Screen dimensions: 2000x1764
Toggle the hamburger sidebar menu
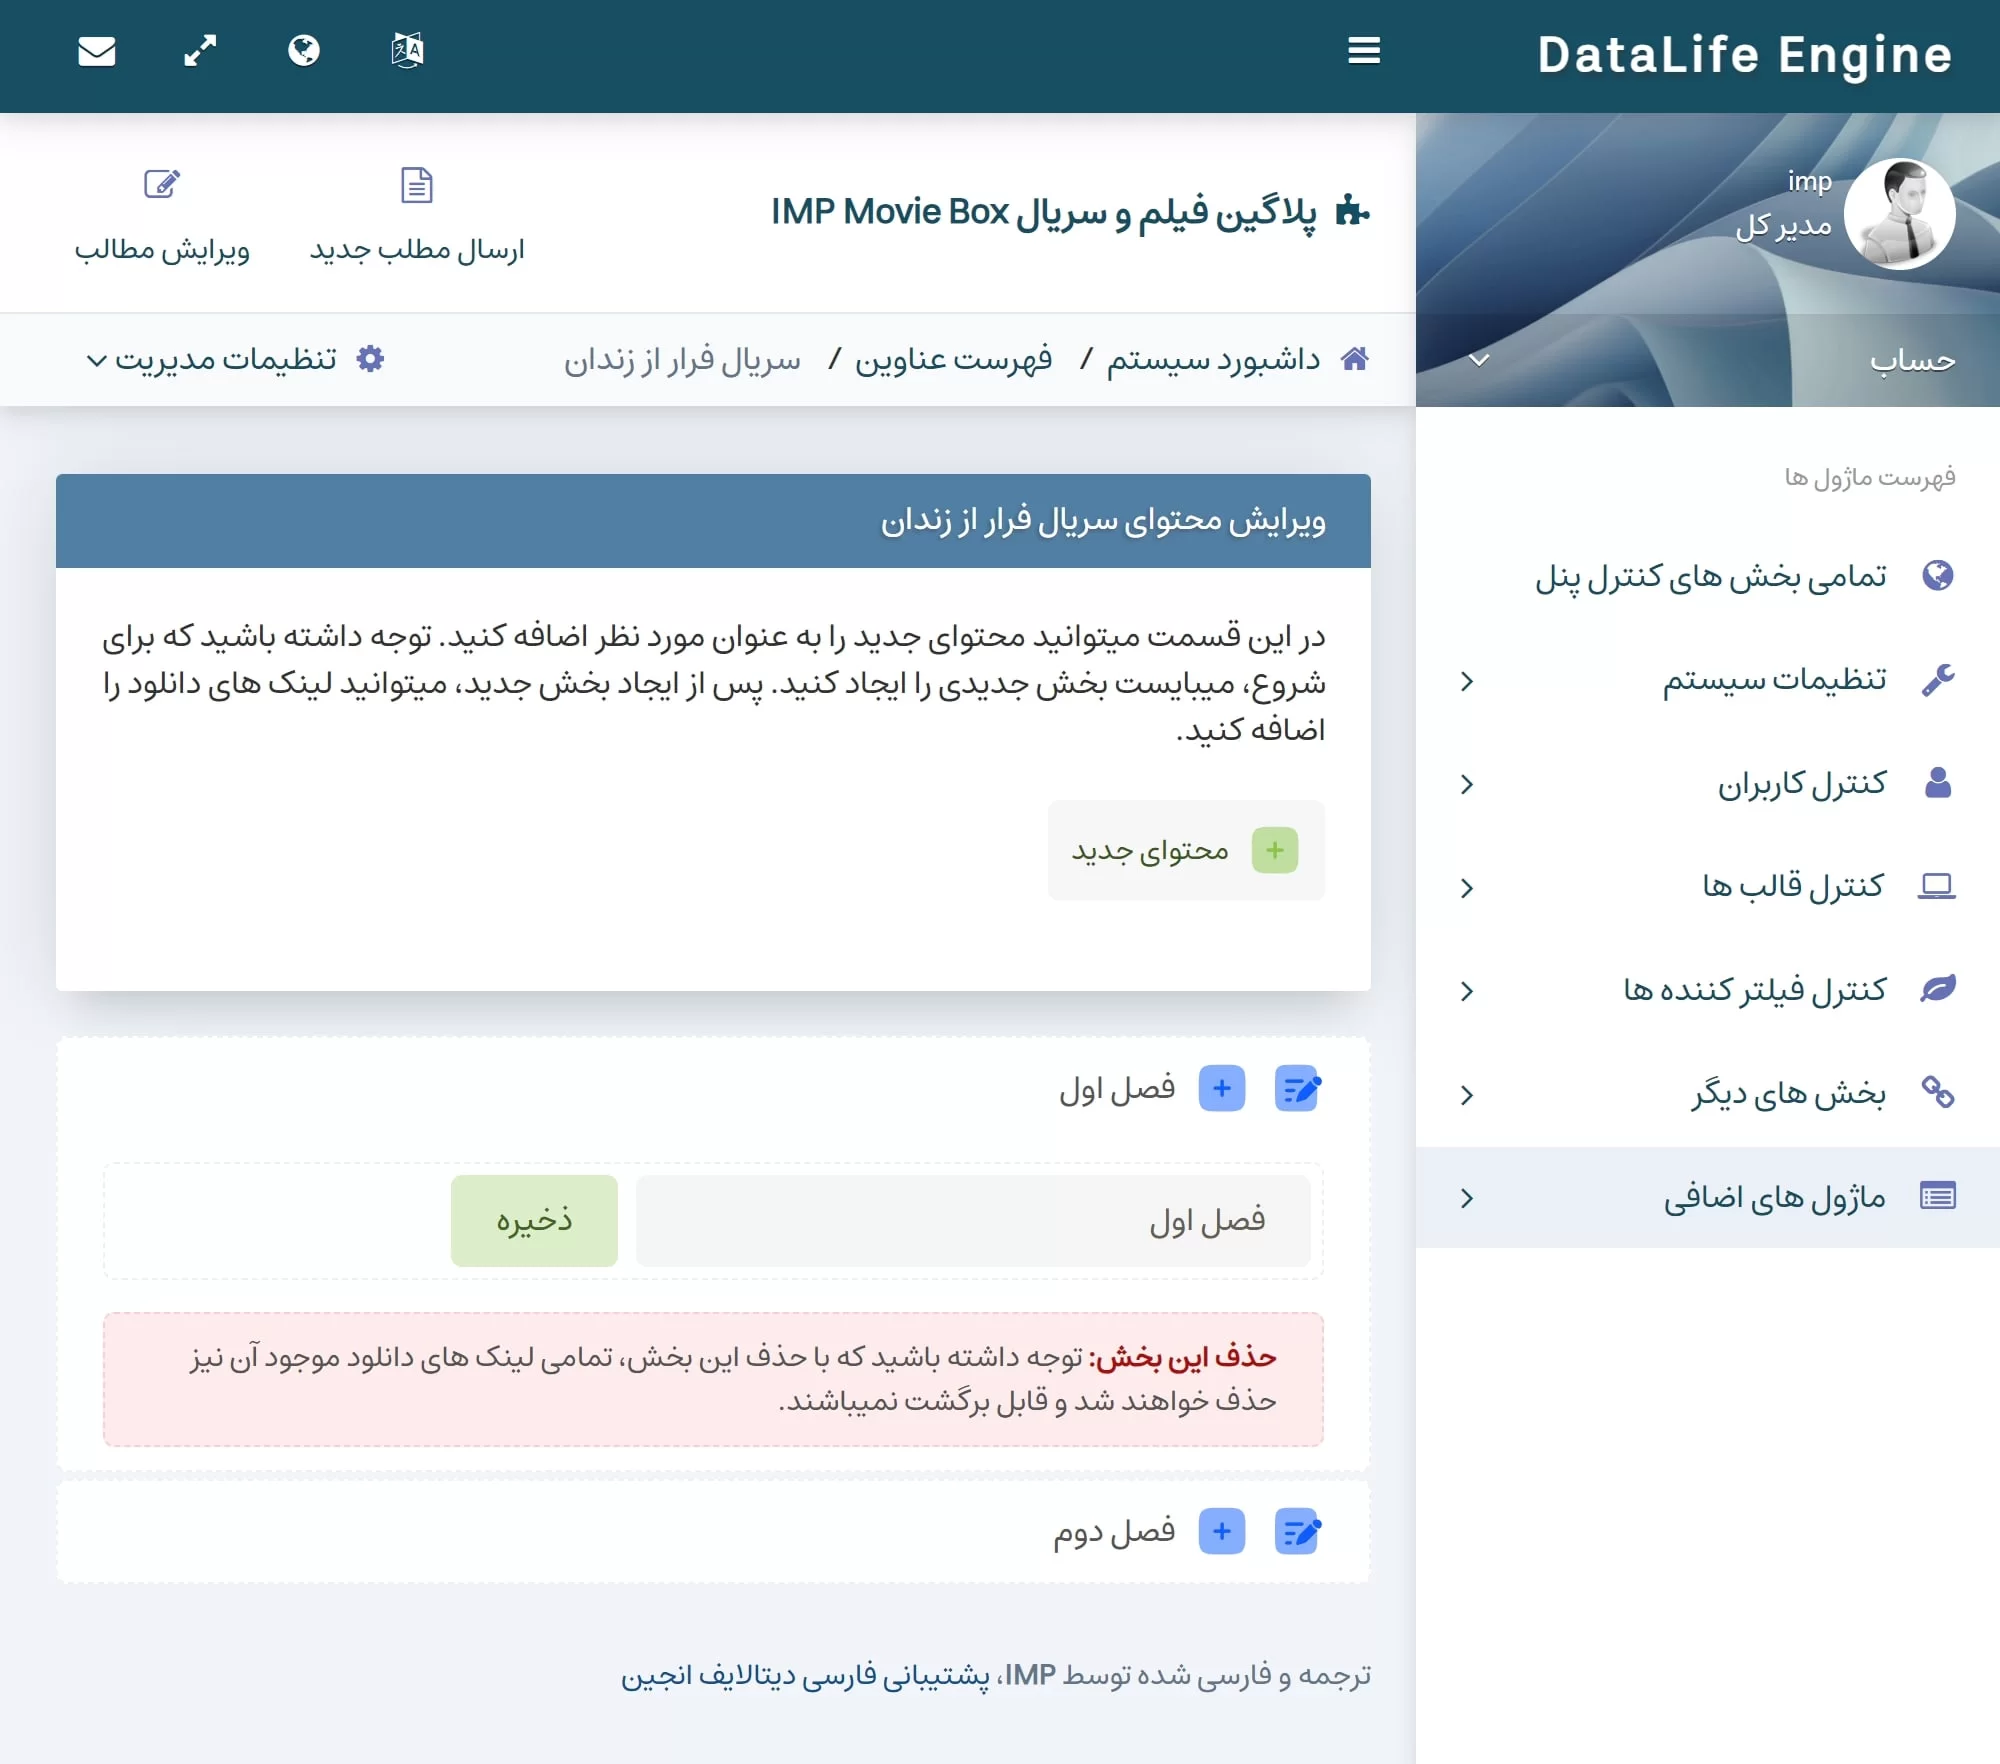tap(1364, 50)
